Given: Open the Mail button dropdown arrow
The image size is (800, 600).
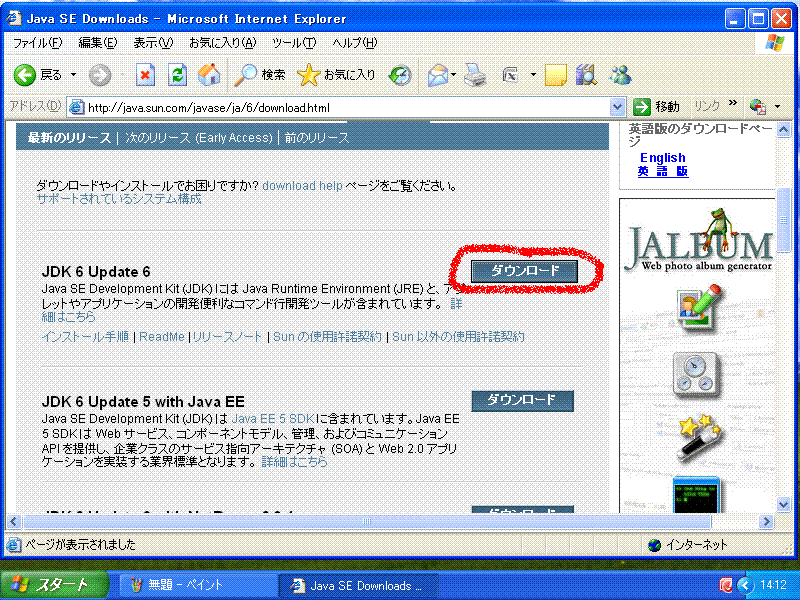Looking at the screenshot, I should (x=453, y=75).
